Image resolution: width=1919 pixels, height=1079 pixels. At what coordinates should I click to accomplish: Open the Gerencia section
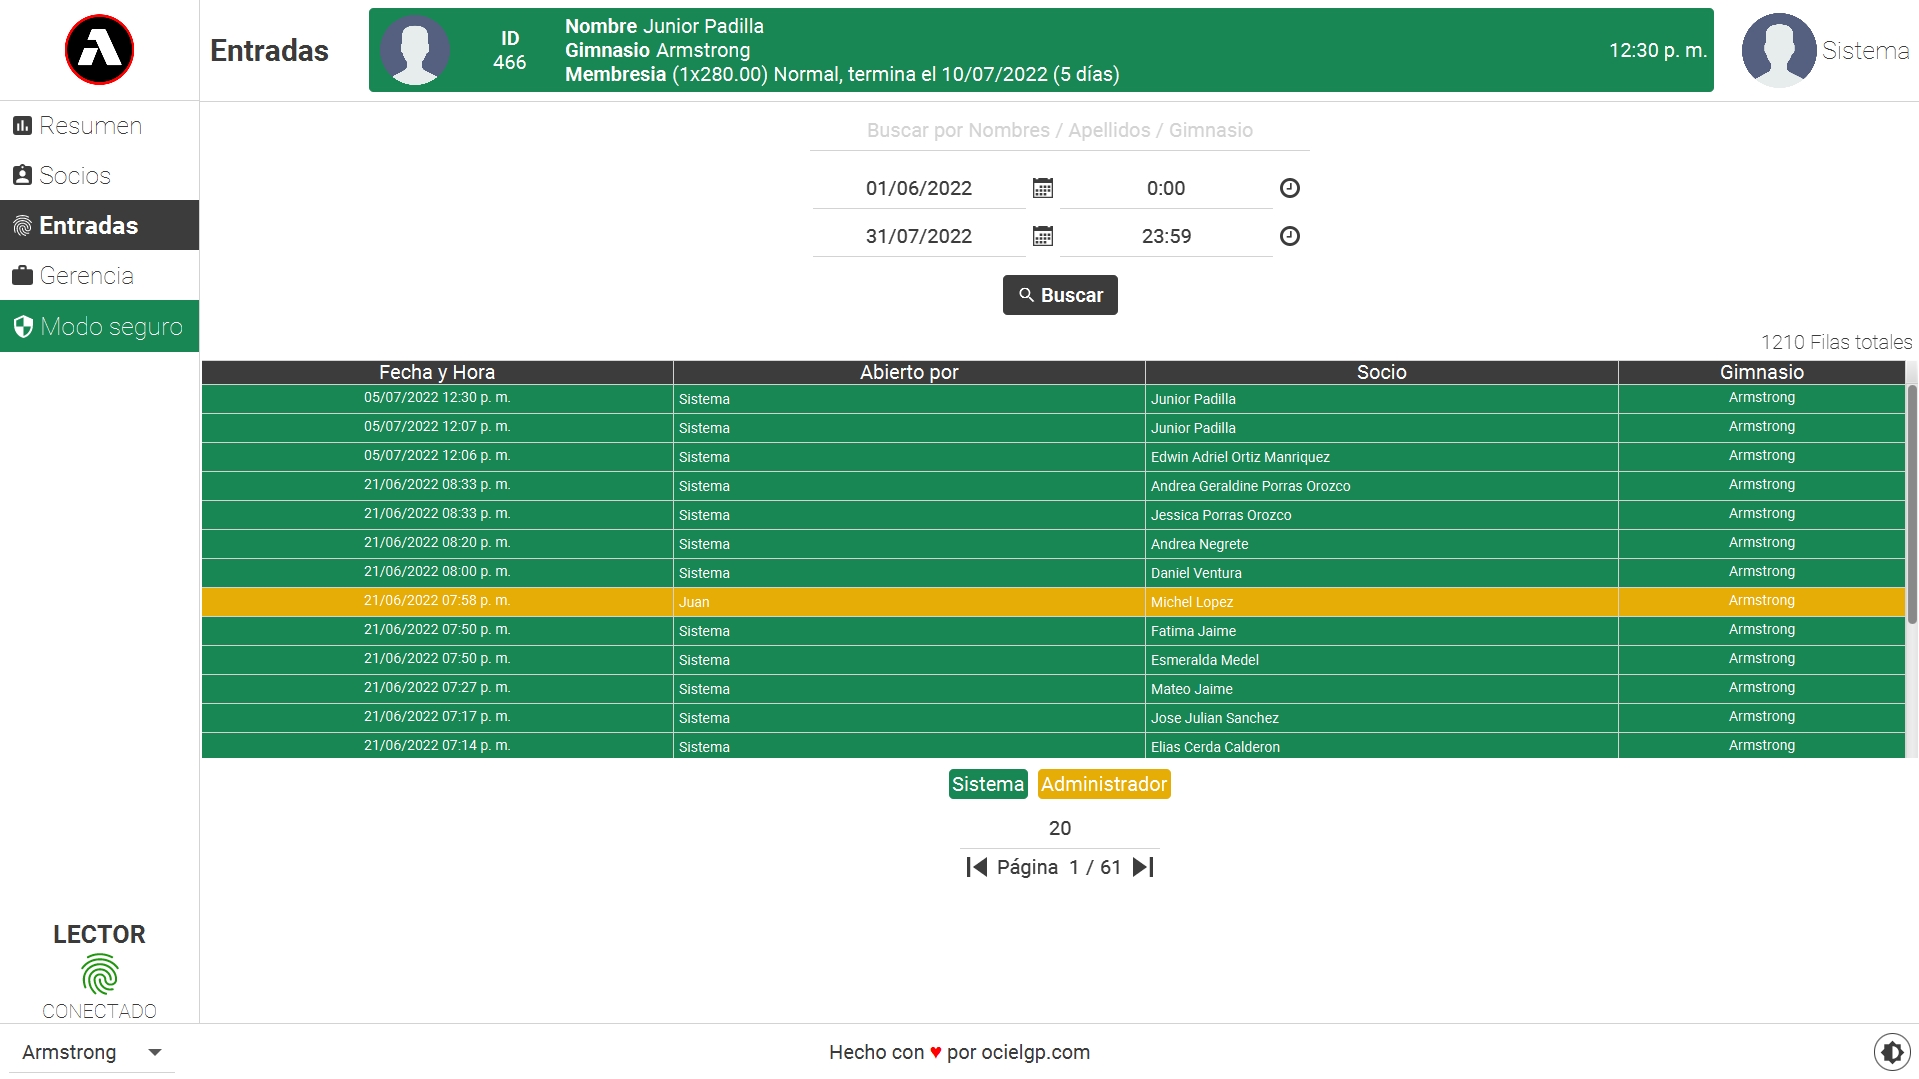tap(99, 276)
